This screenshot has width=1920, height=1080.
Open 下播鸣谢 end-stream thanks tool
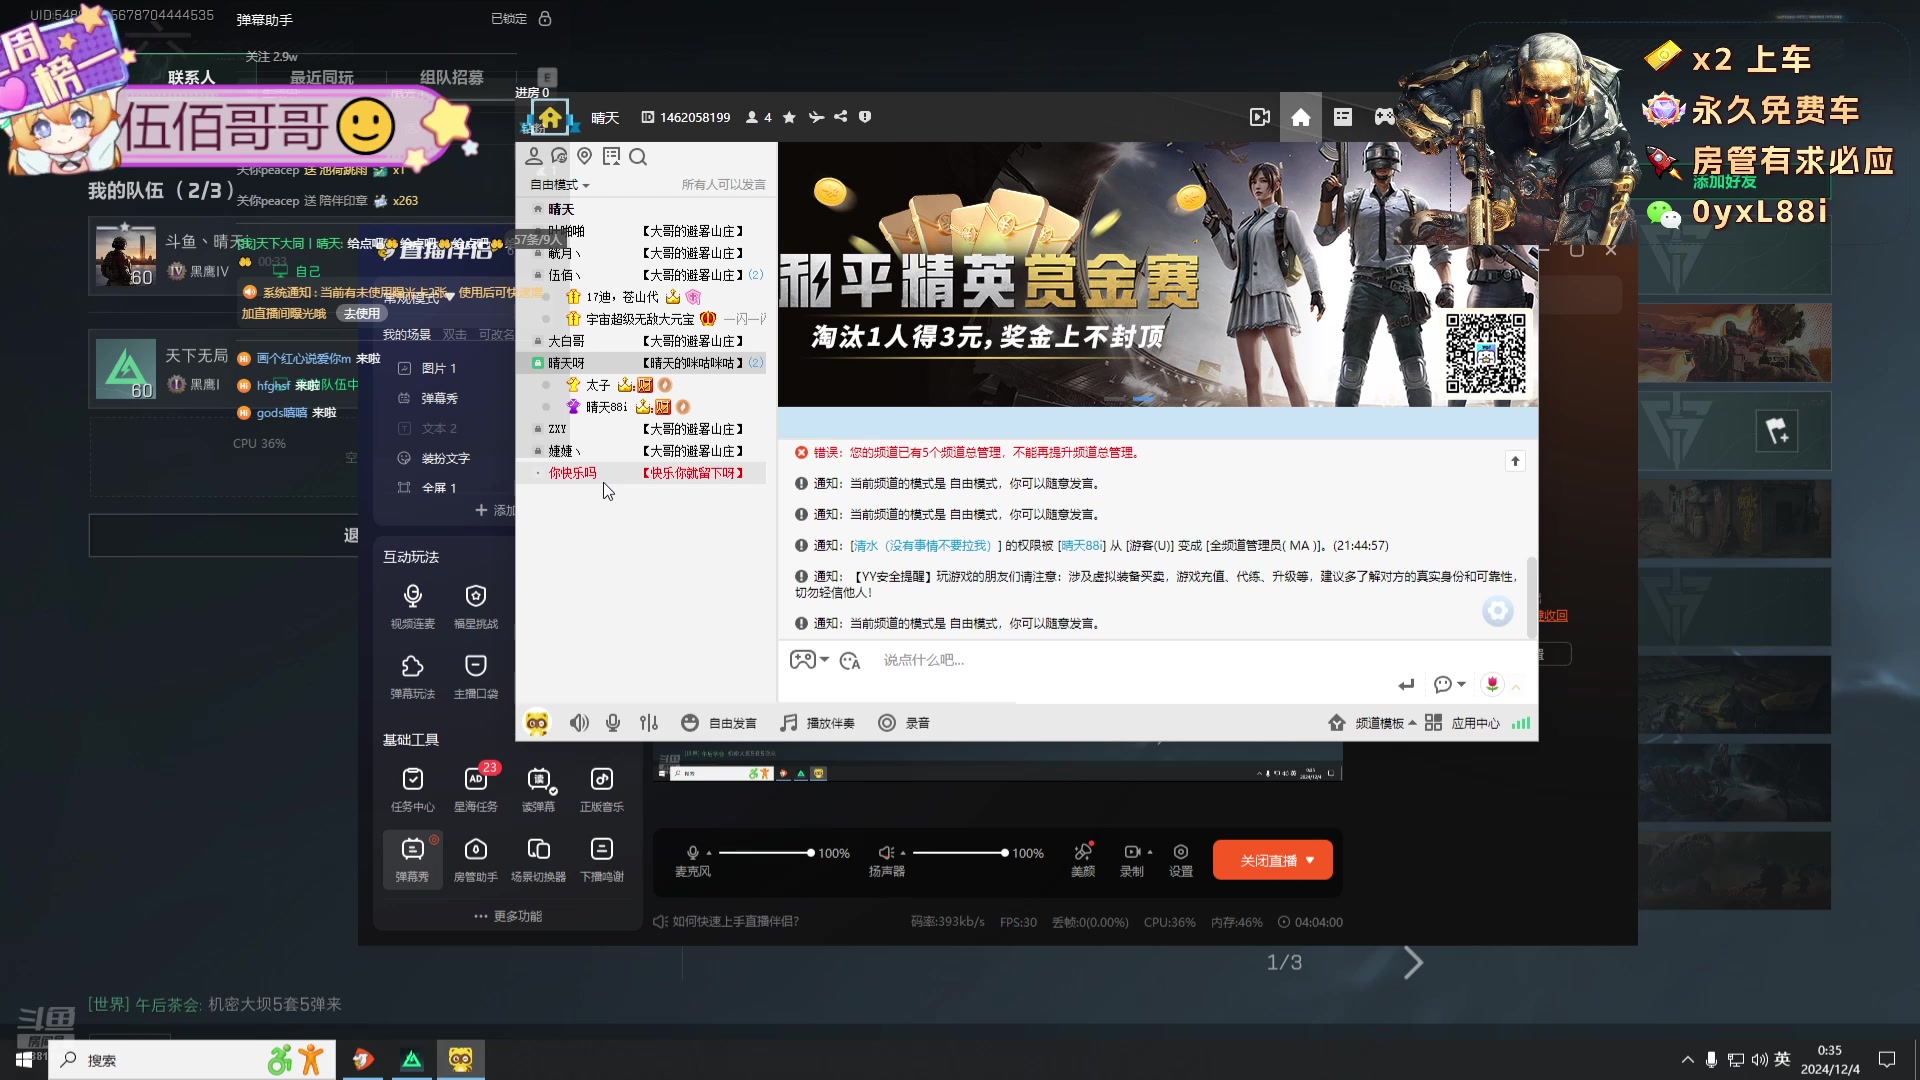[602, 859]
